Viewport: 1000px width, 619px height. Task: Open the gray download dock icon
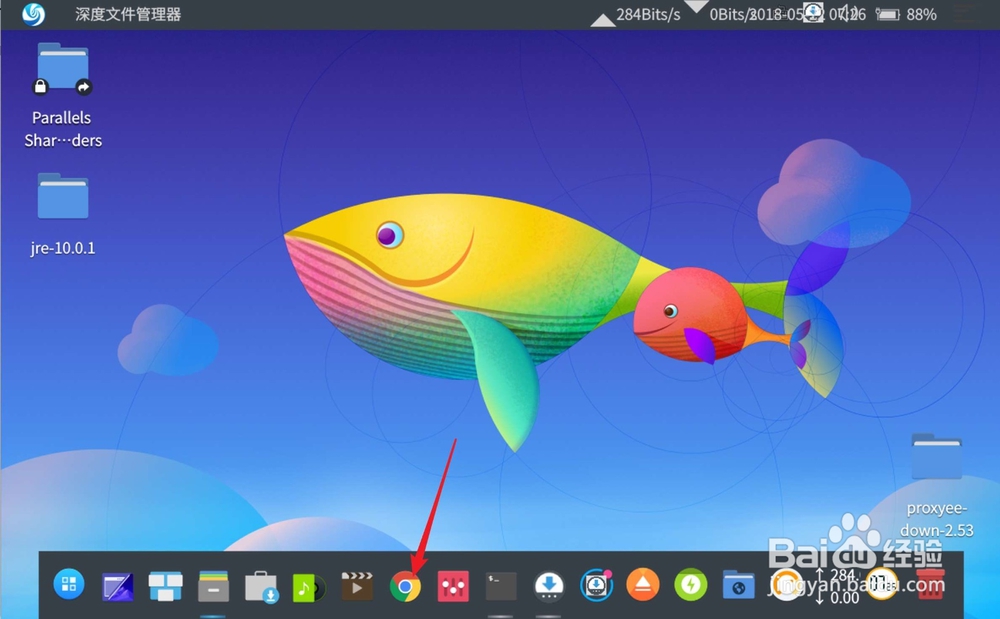click(549, 586)
